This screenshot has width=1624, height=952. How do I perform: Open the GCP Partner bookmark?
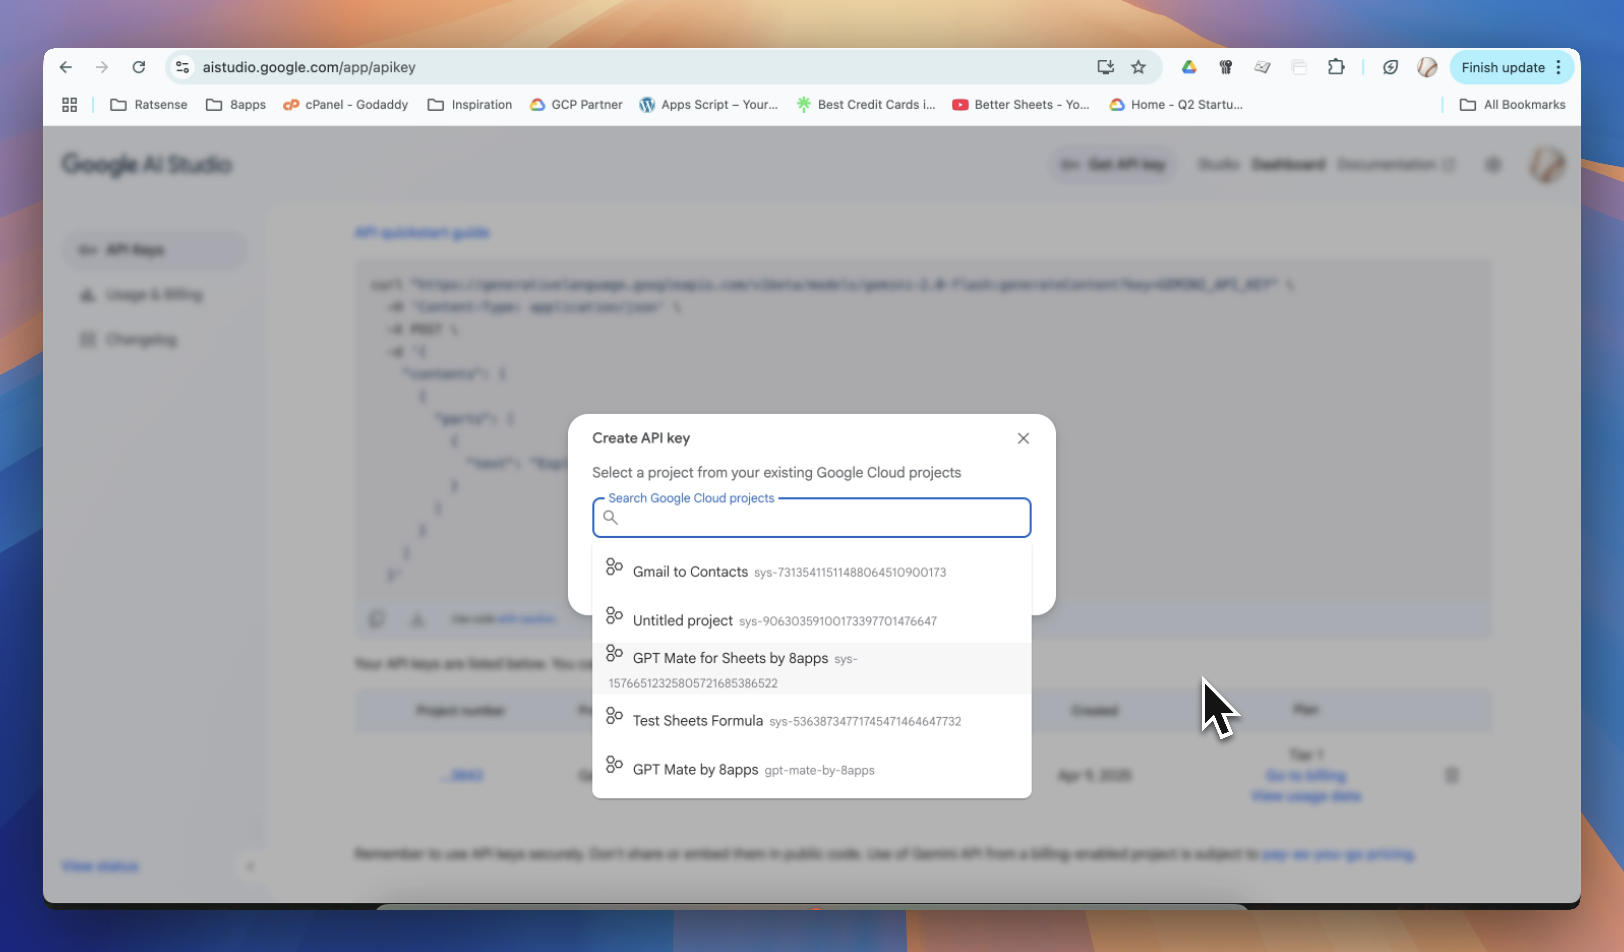point(576,105)
